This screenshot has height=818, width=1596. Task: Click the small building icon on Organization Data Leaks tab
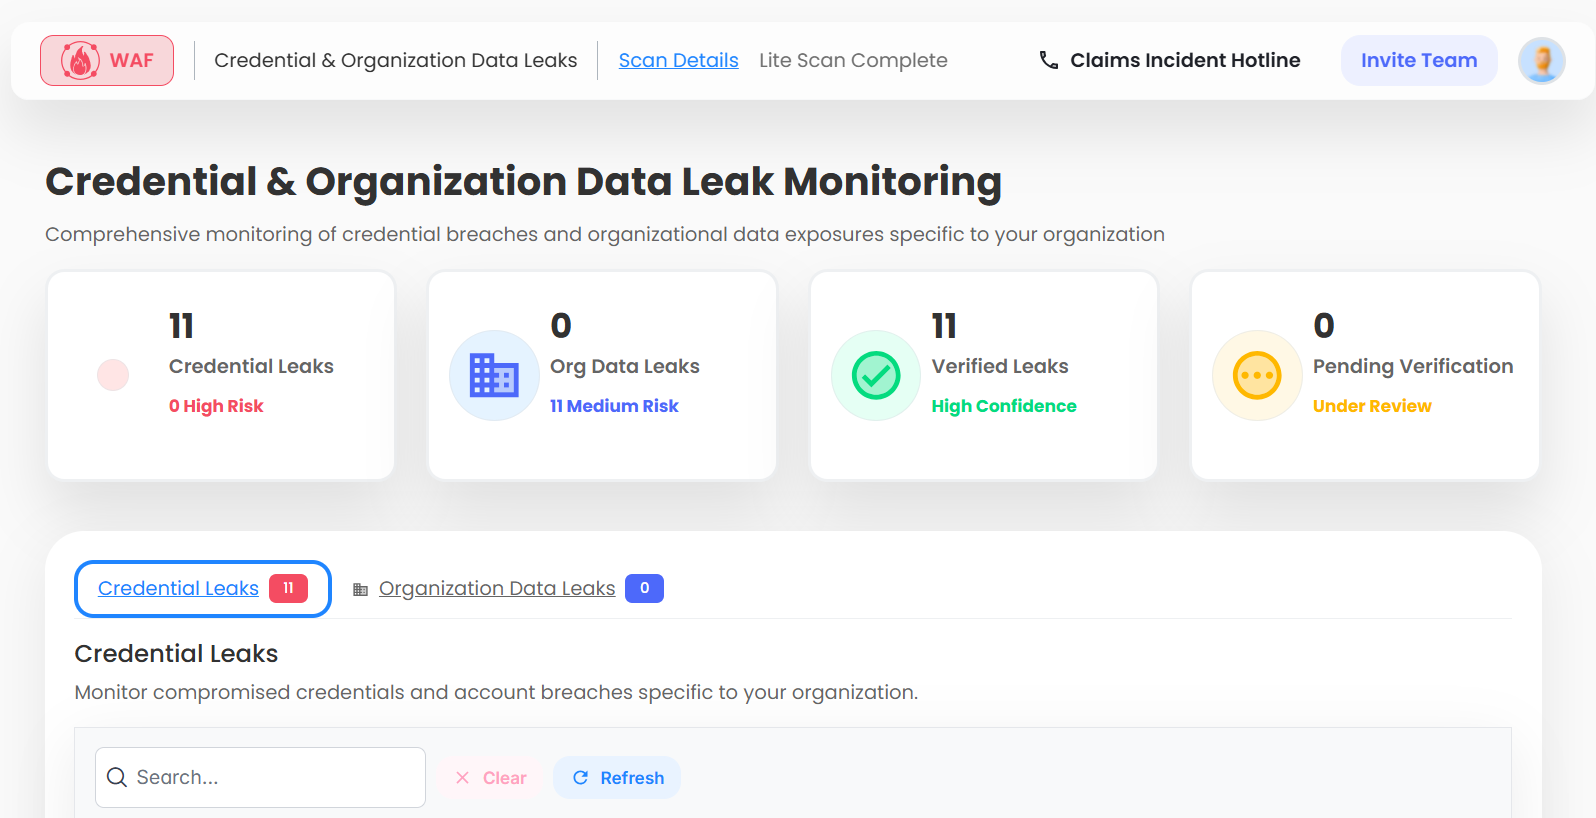pyautogui.click(x=361, y=590)
